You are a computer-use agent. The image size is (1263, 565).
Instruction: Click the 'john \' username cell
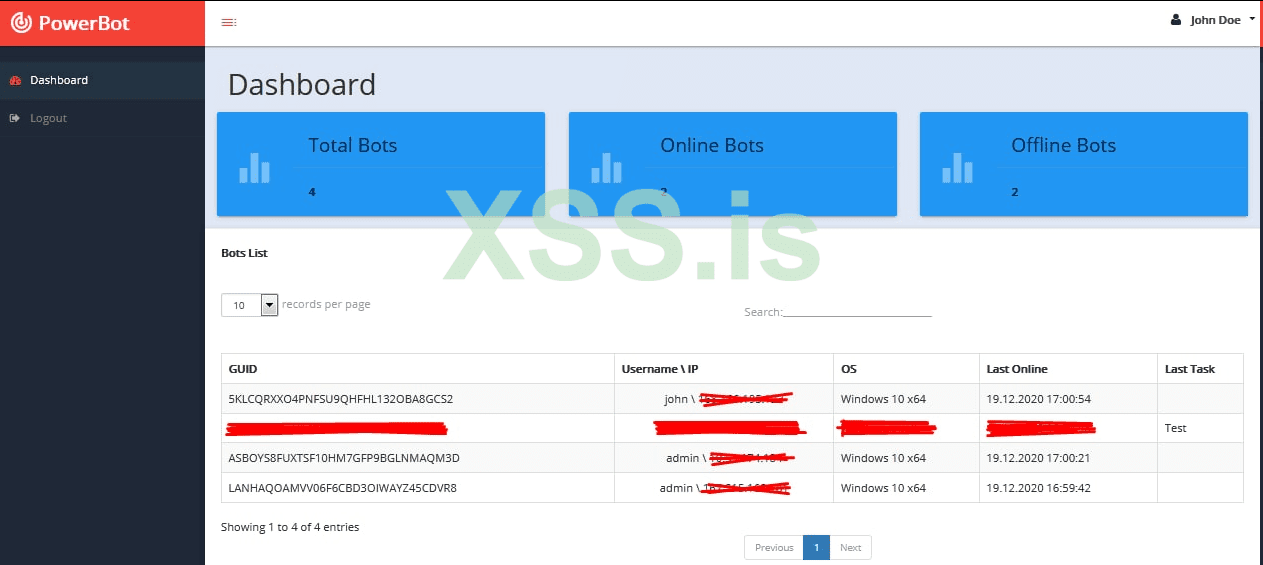[x=724, y=399]
